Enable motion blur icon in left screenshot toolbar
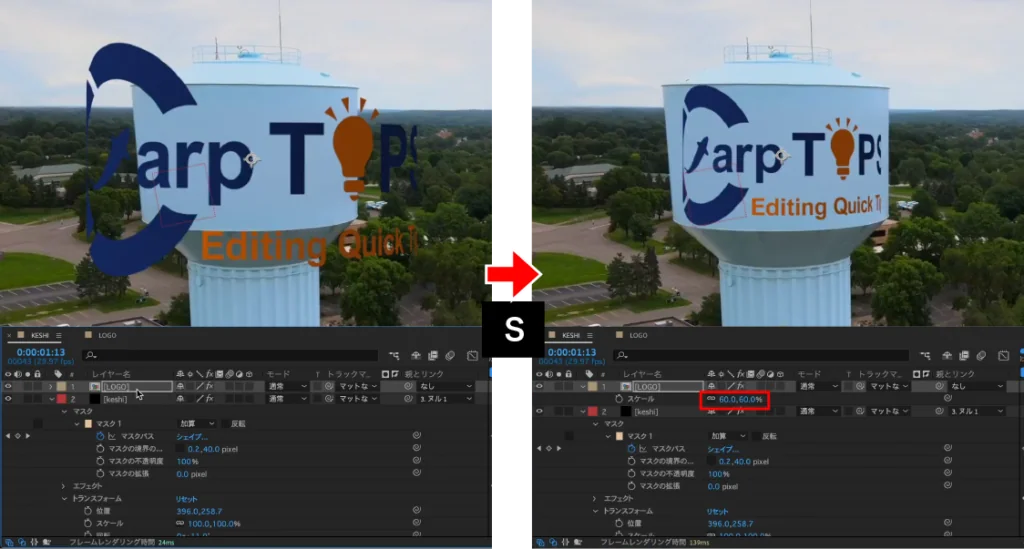1024x549 pixels. (450, 356)
